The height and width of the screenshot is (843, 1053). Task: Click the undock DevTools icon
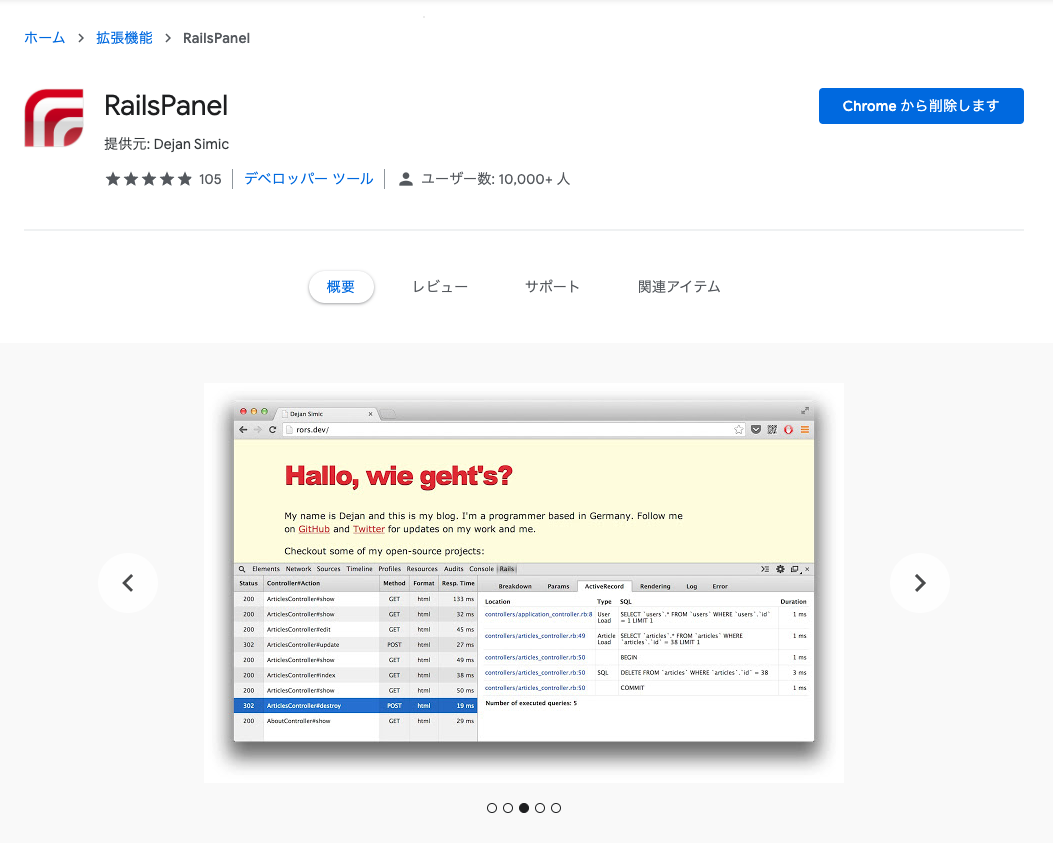coord(794,568)
